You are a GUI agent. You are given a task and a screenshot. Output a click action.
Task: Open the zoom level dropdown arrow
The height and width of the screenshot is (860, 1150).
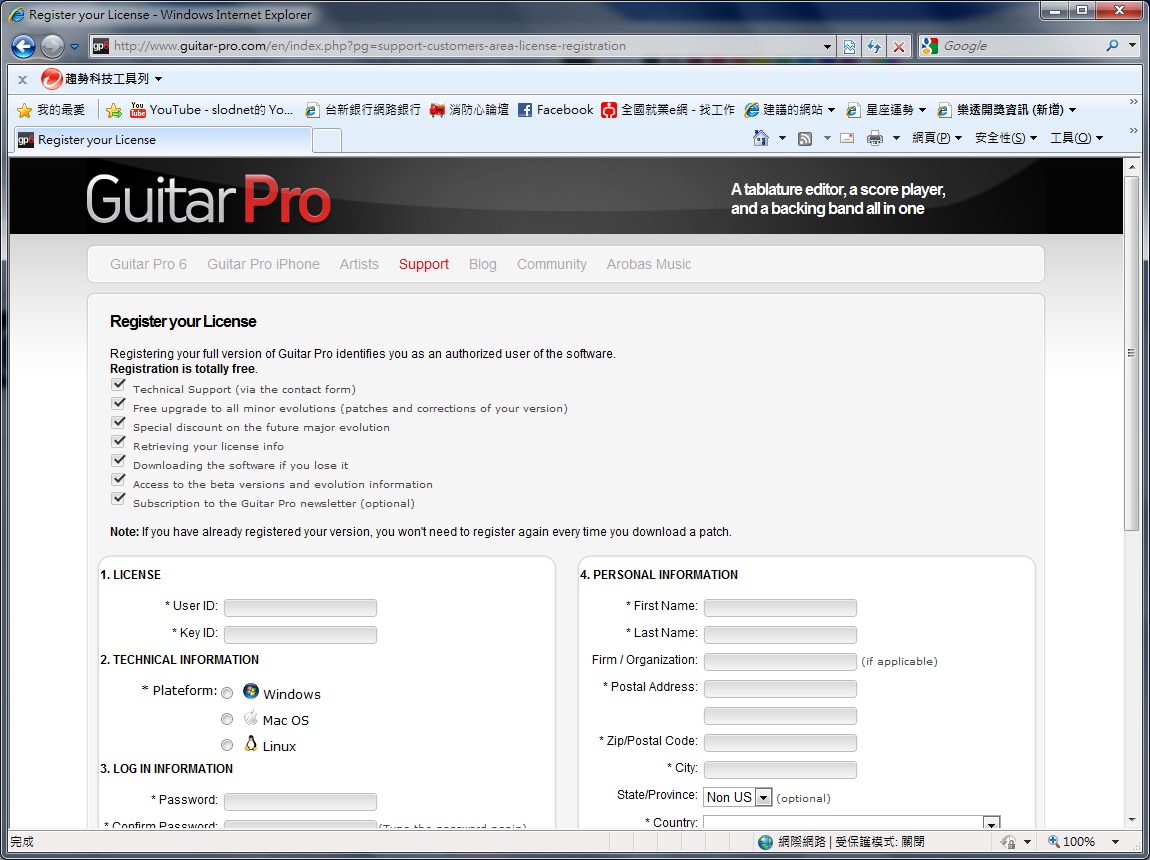point(1116,842)
